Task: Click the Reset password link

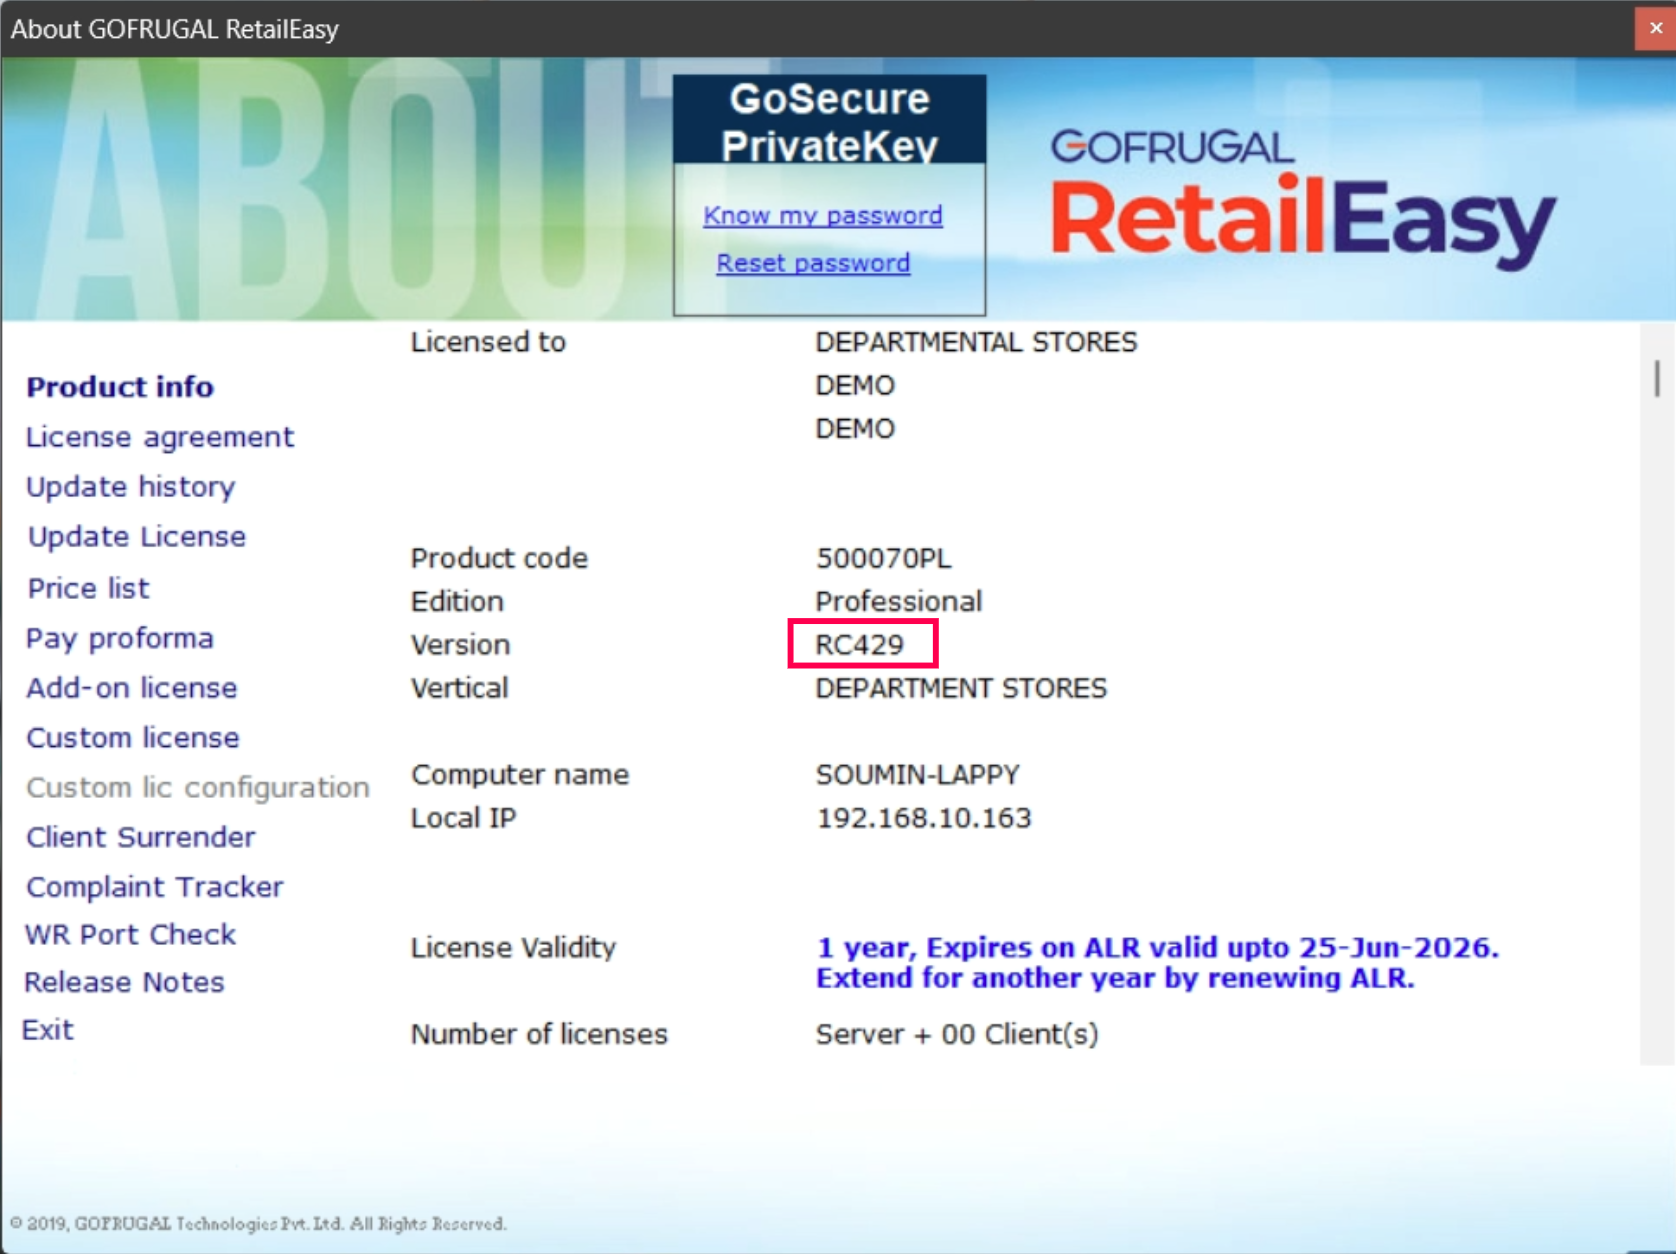Action: pos(813,263)
